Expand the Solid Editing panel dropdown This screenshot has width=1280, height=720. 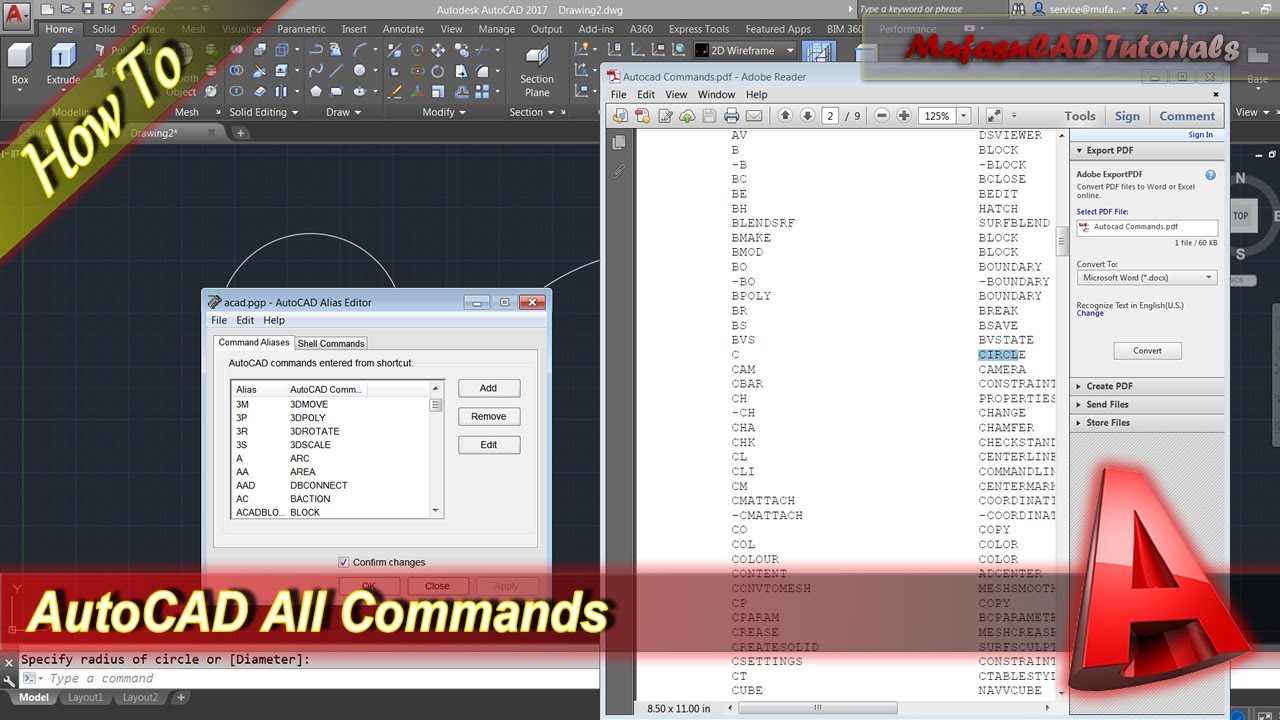coord(263,112)
